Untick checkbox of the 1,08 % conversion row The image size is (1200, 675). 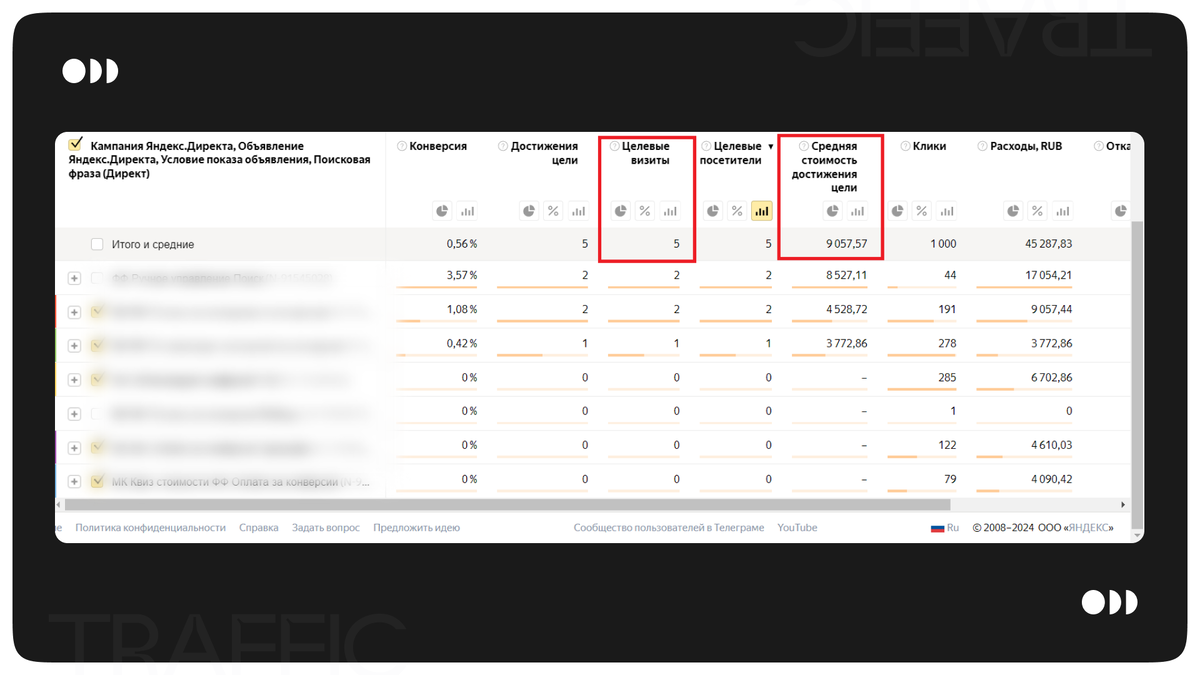(97, 312)
